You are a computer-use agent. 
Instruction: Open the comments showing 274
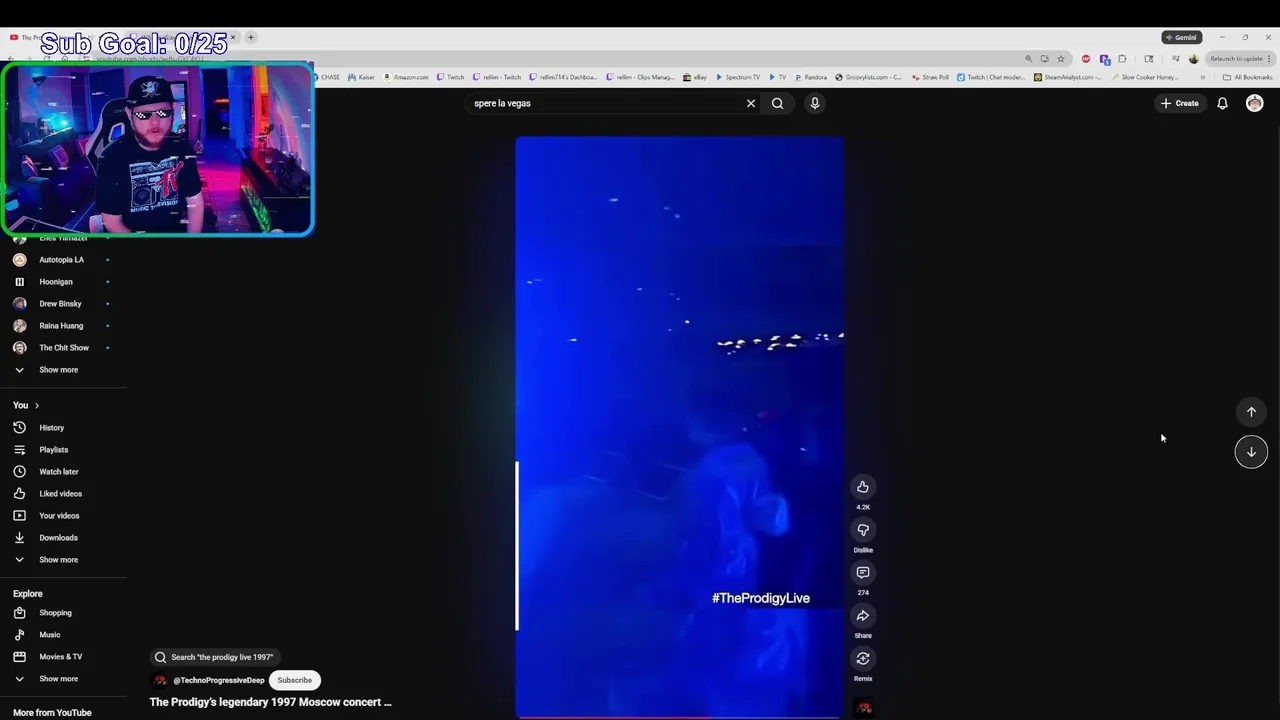(x=863, y=573)
